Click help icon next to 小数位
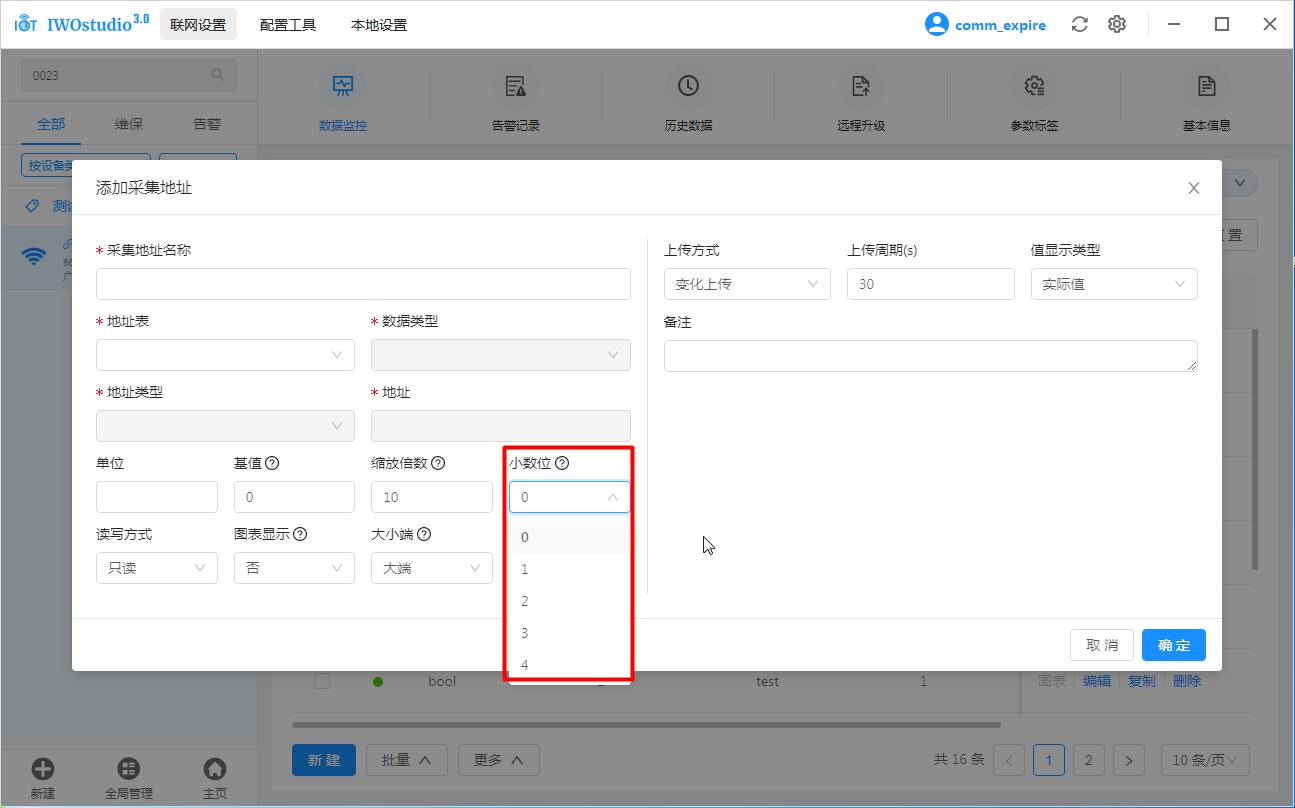Viewport: 1295px width, 808px height. pyautogui.click(x=562, y=463)
